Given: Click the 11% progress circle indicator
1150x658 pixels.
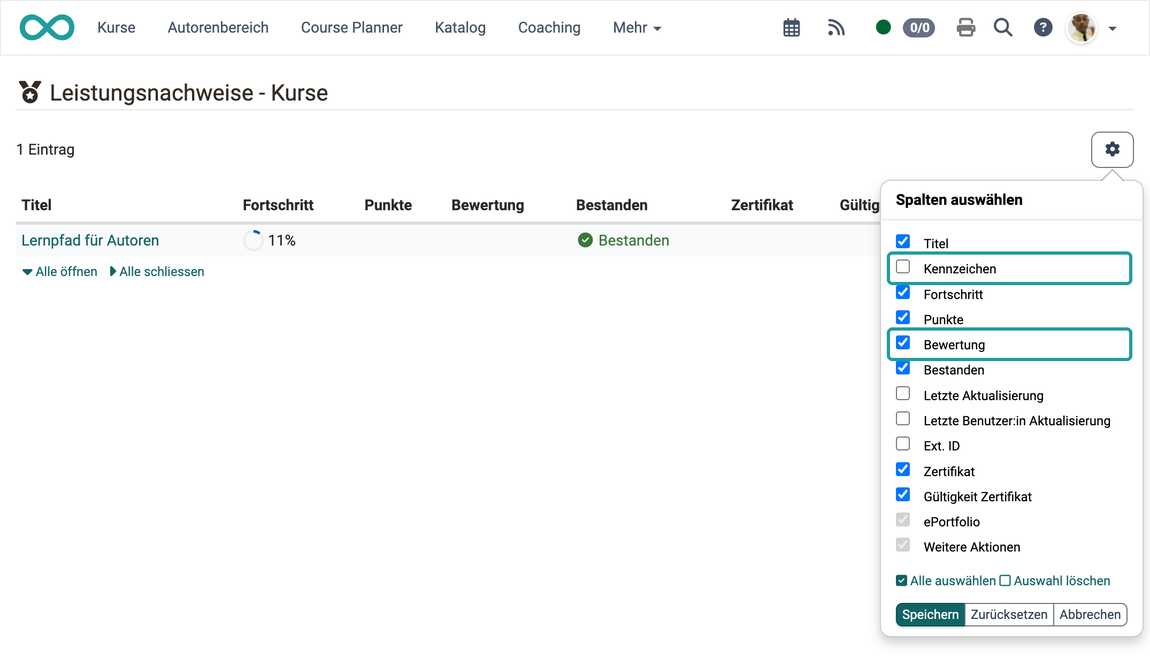Looking at the screenshot, I should point(253,241).
